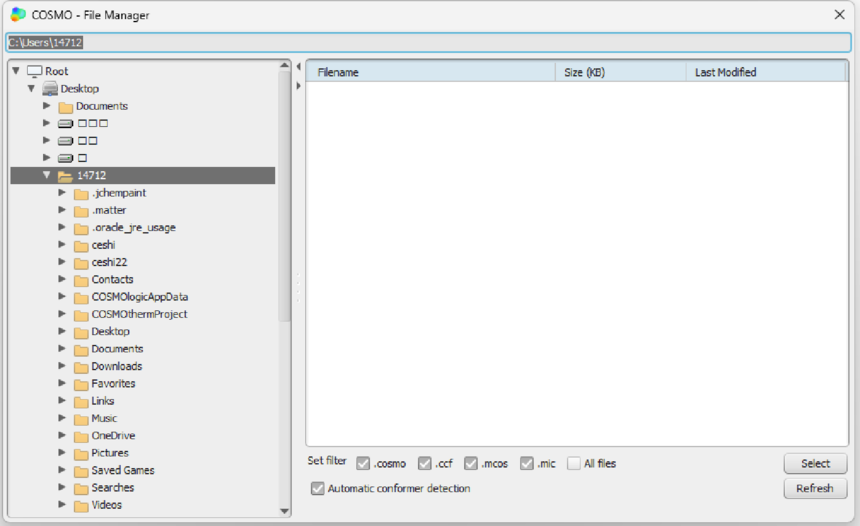
Task: Click the Refresh button
Action: click(815, 488)
